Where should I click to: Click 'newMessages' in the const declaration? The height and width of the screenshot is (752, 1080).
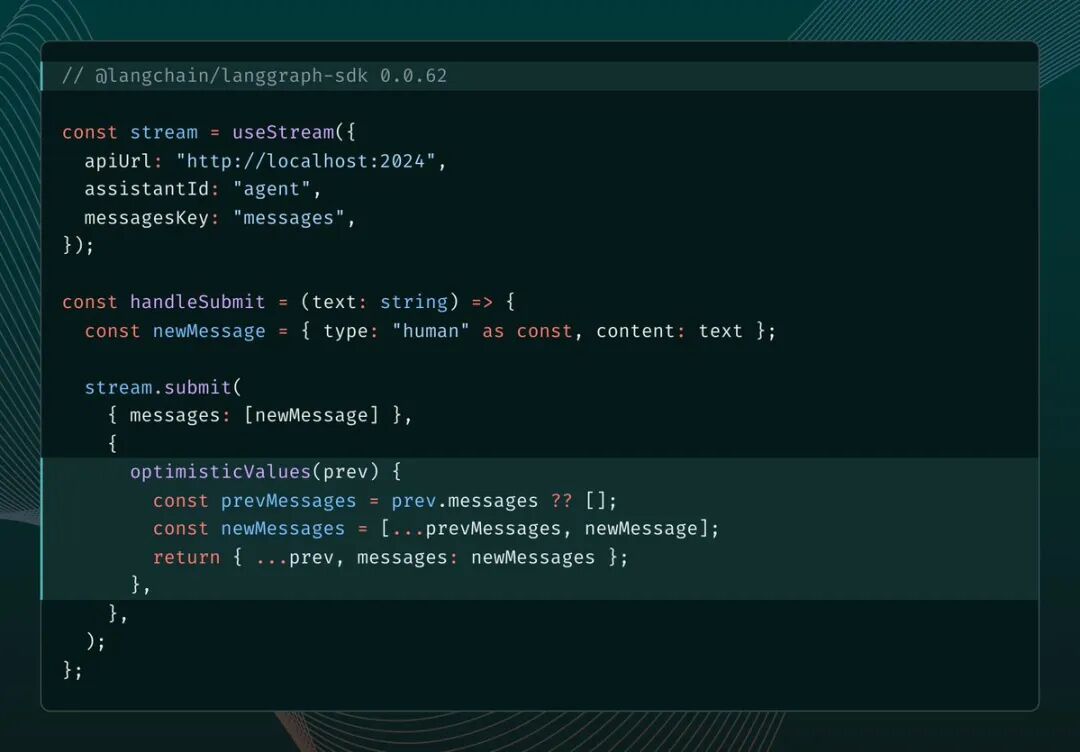click(x=282, y=529)
